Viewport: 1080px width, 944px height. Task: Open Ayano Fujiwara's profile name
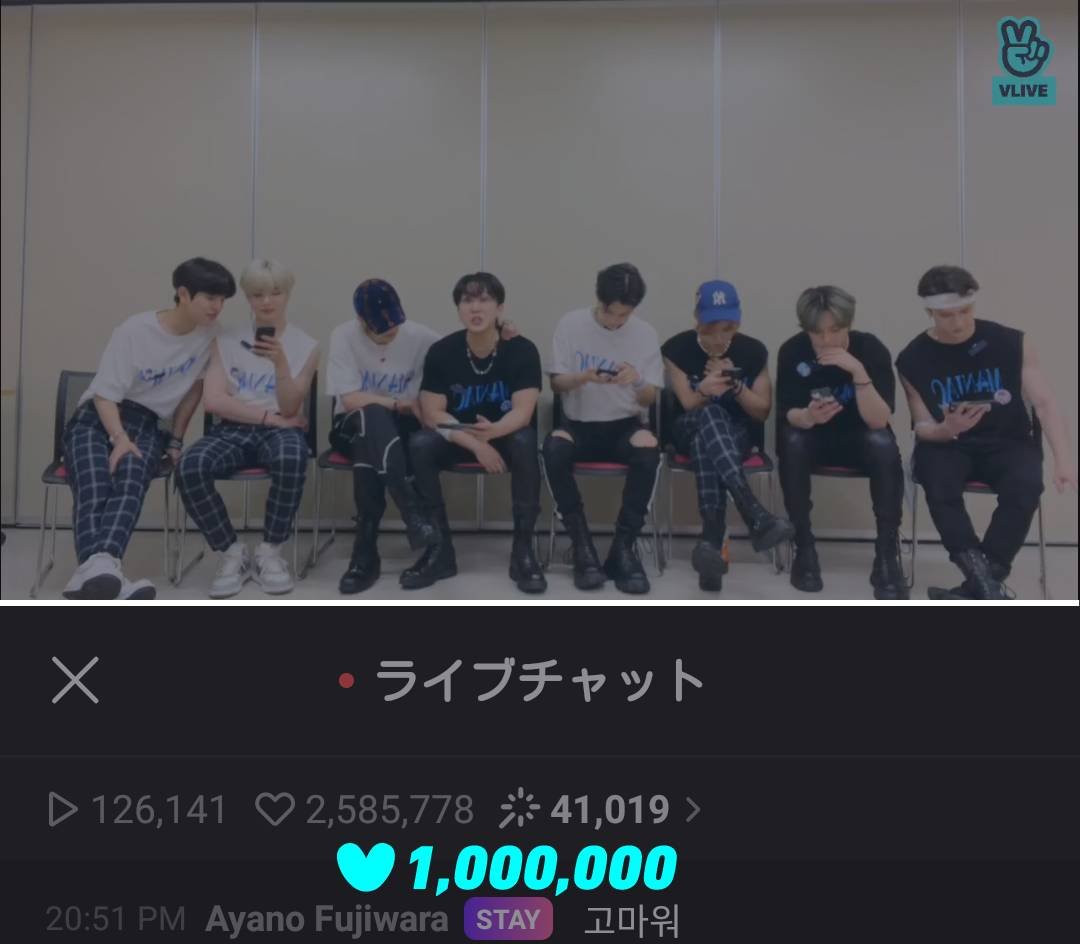pos(326,919)
